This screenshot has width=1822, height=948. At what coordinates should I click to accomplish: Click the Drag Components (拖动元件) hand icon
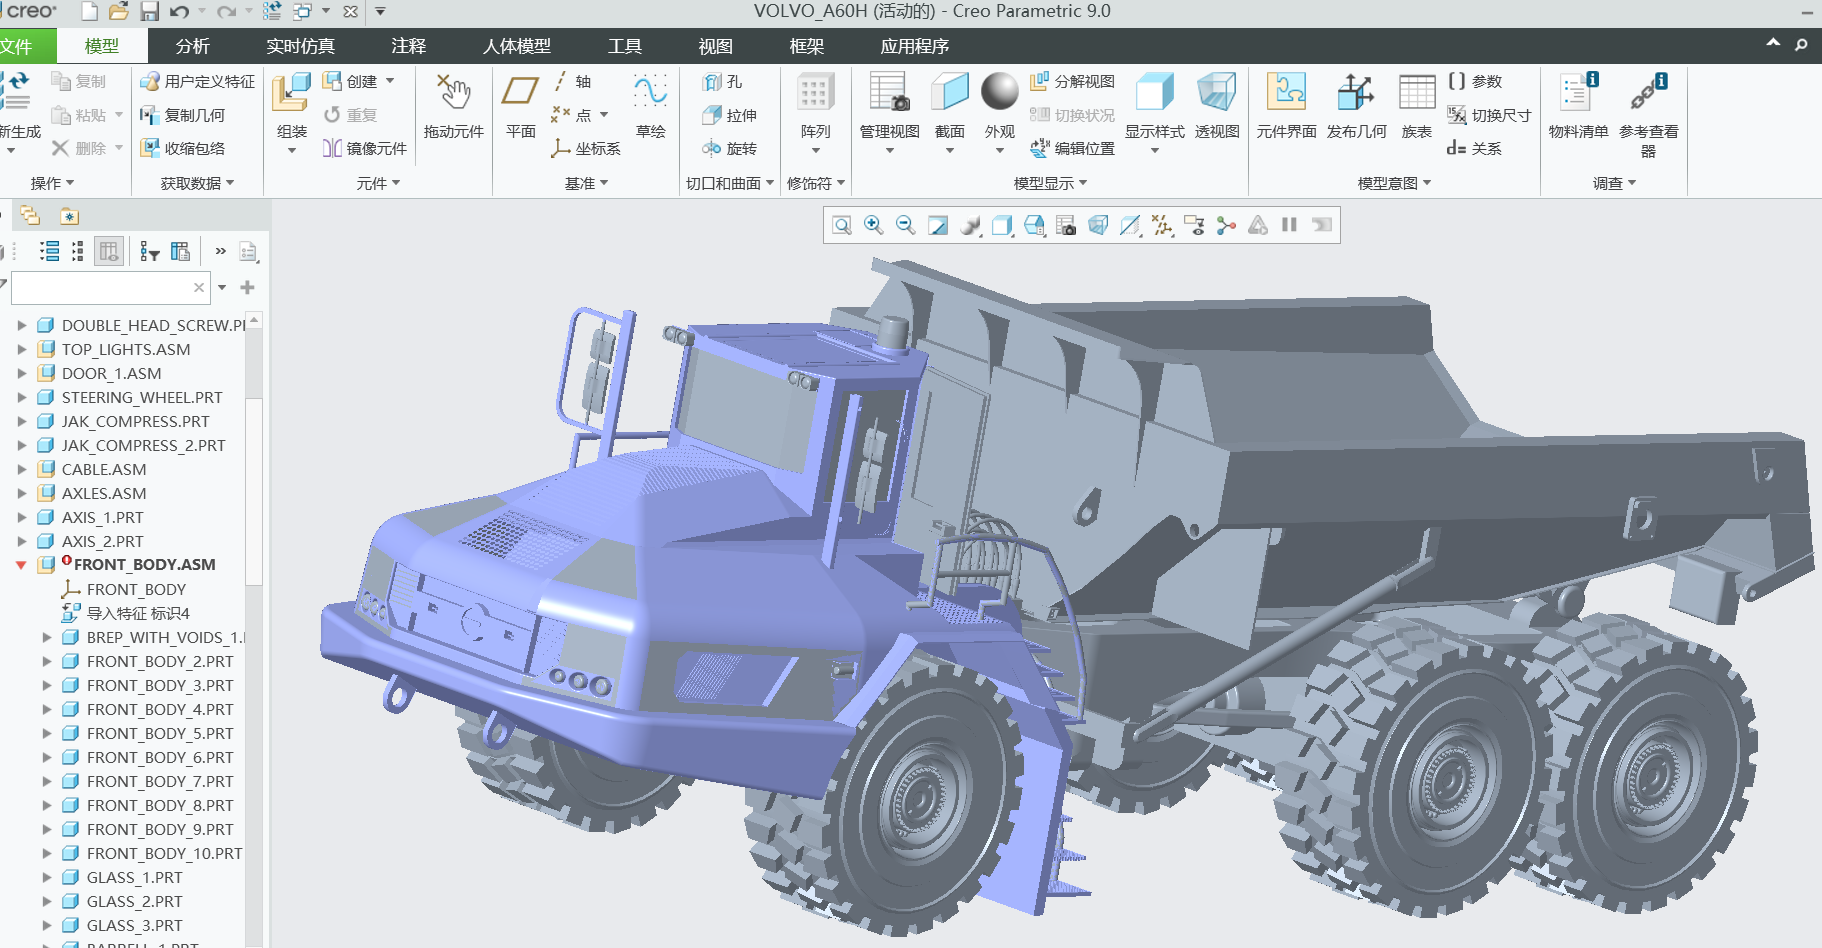point(454,92)
